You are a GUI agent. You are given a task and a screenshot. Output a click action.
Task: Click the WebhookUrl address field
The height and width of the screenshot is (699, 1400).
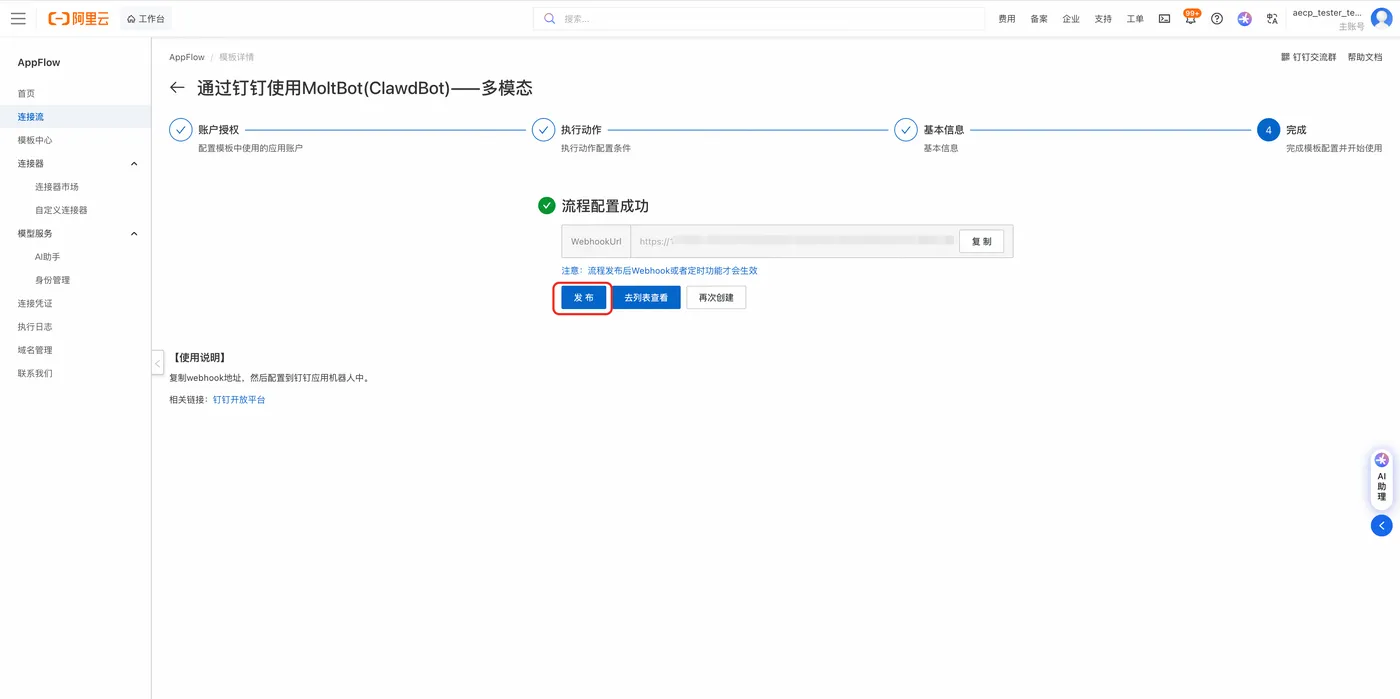(794, 241)
